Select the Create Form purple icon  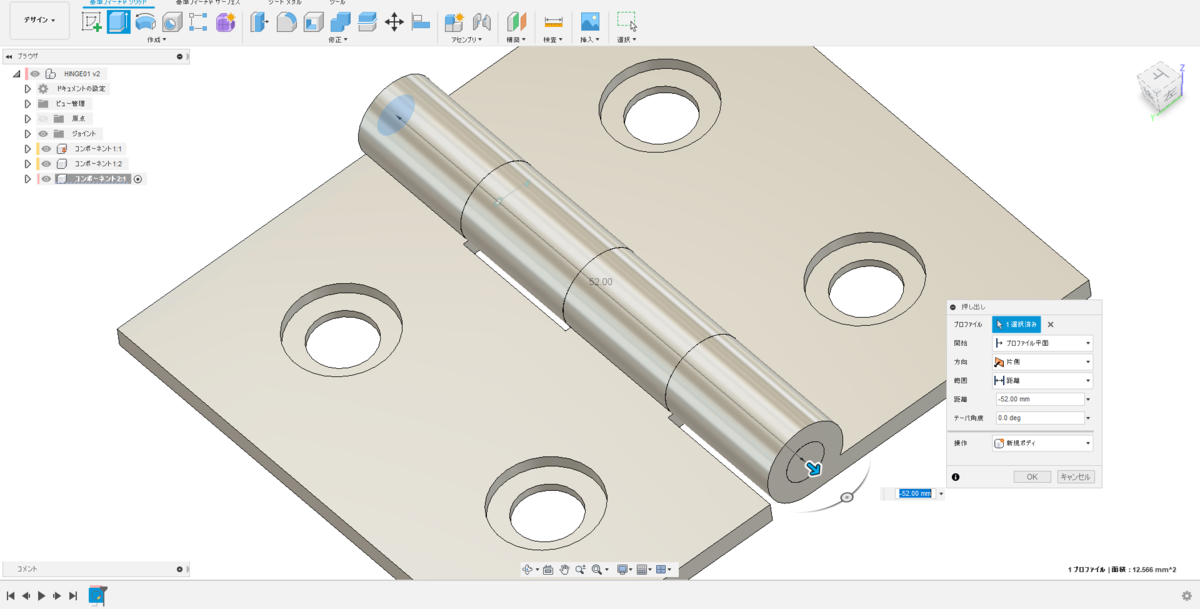225,22
